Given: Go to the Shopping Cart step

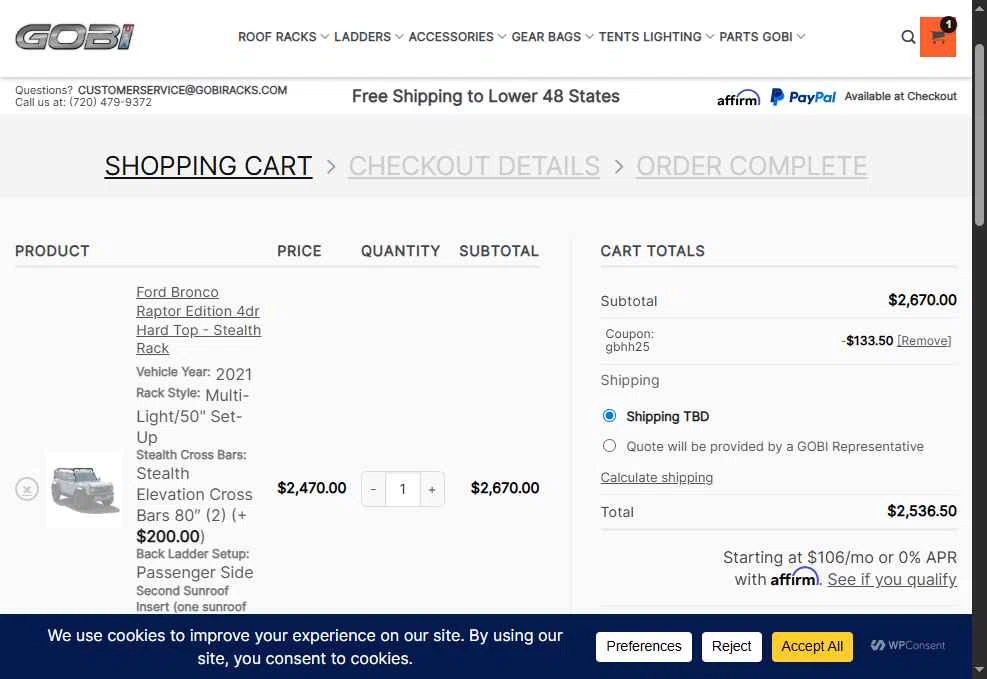Looking at the screenshot, I should click(x=208, y=166).
